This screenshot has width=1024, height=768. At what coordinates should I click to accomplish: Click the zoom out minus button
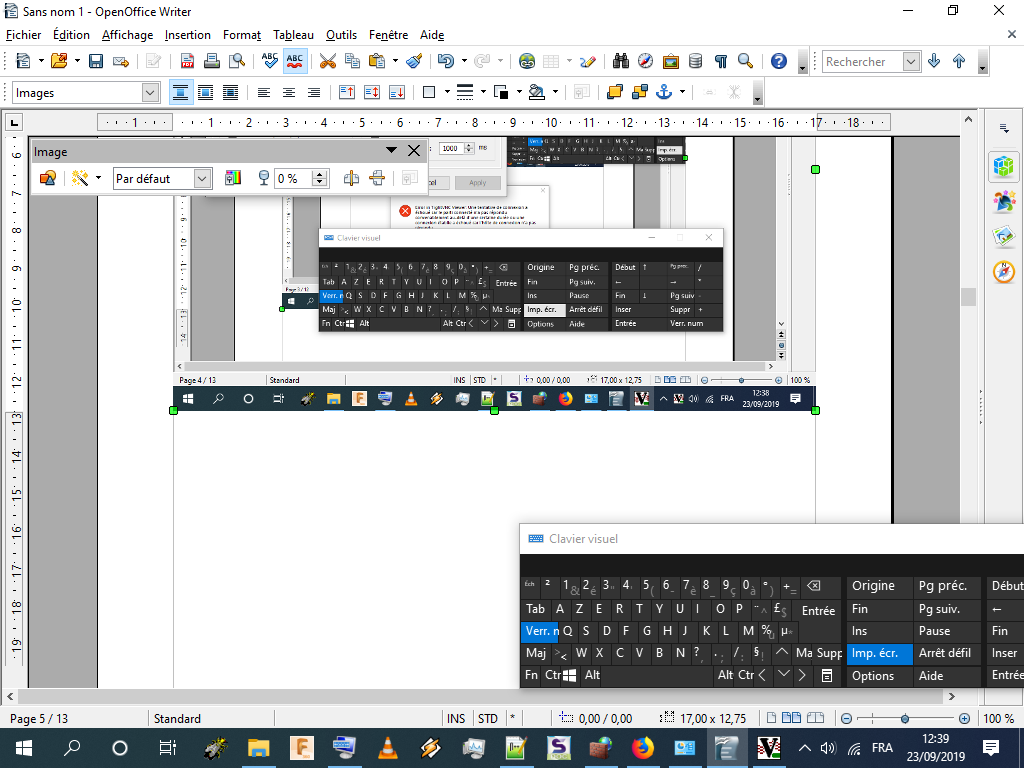(846, 718)
